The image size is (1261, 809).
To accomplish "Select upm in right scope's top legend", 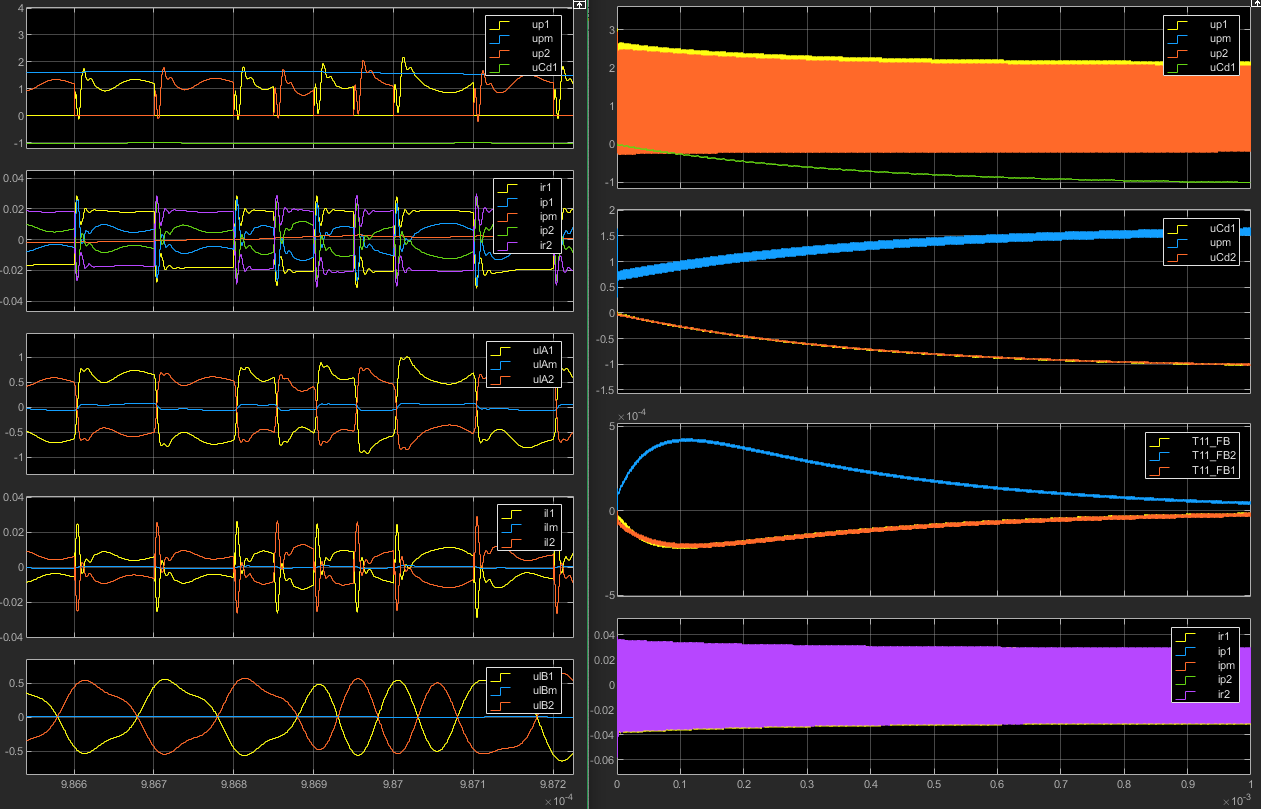I will (1219, 38).
